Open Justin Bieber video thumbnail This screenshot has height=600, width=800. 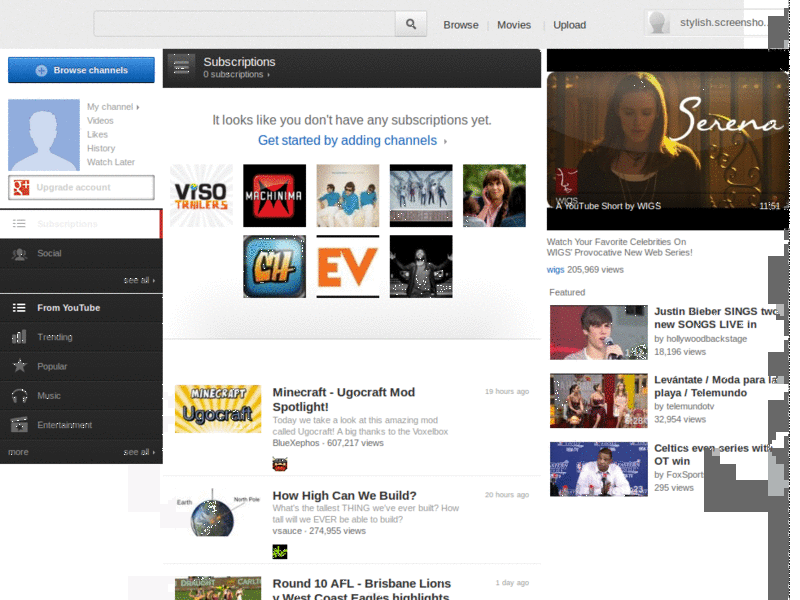click(598, 332)
